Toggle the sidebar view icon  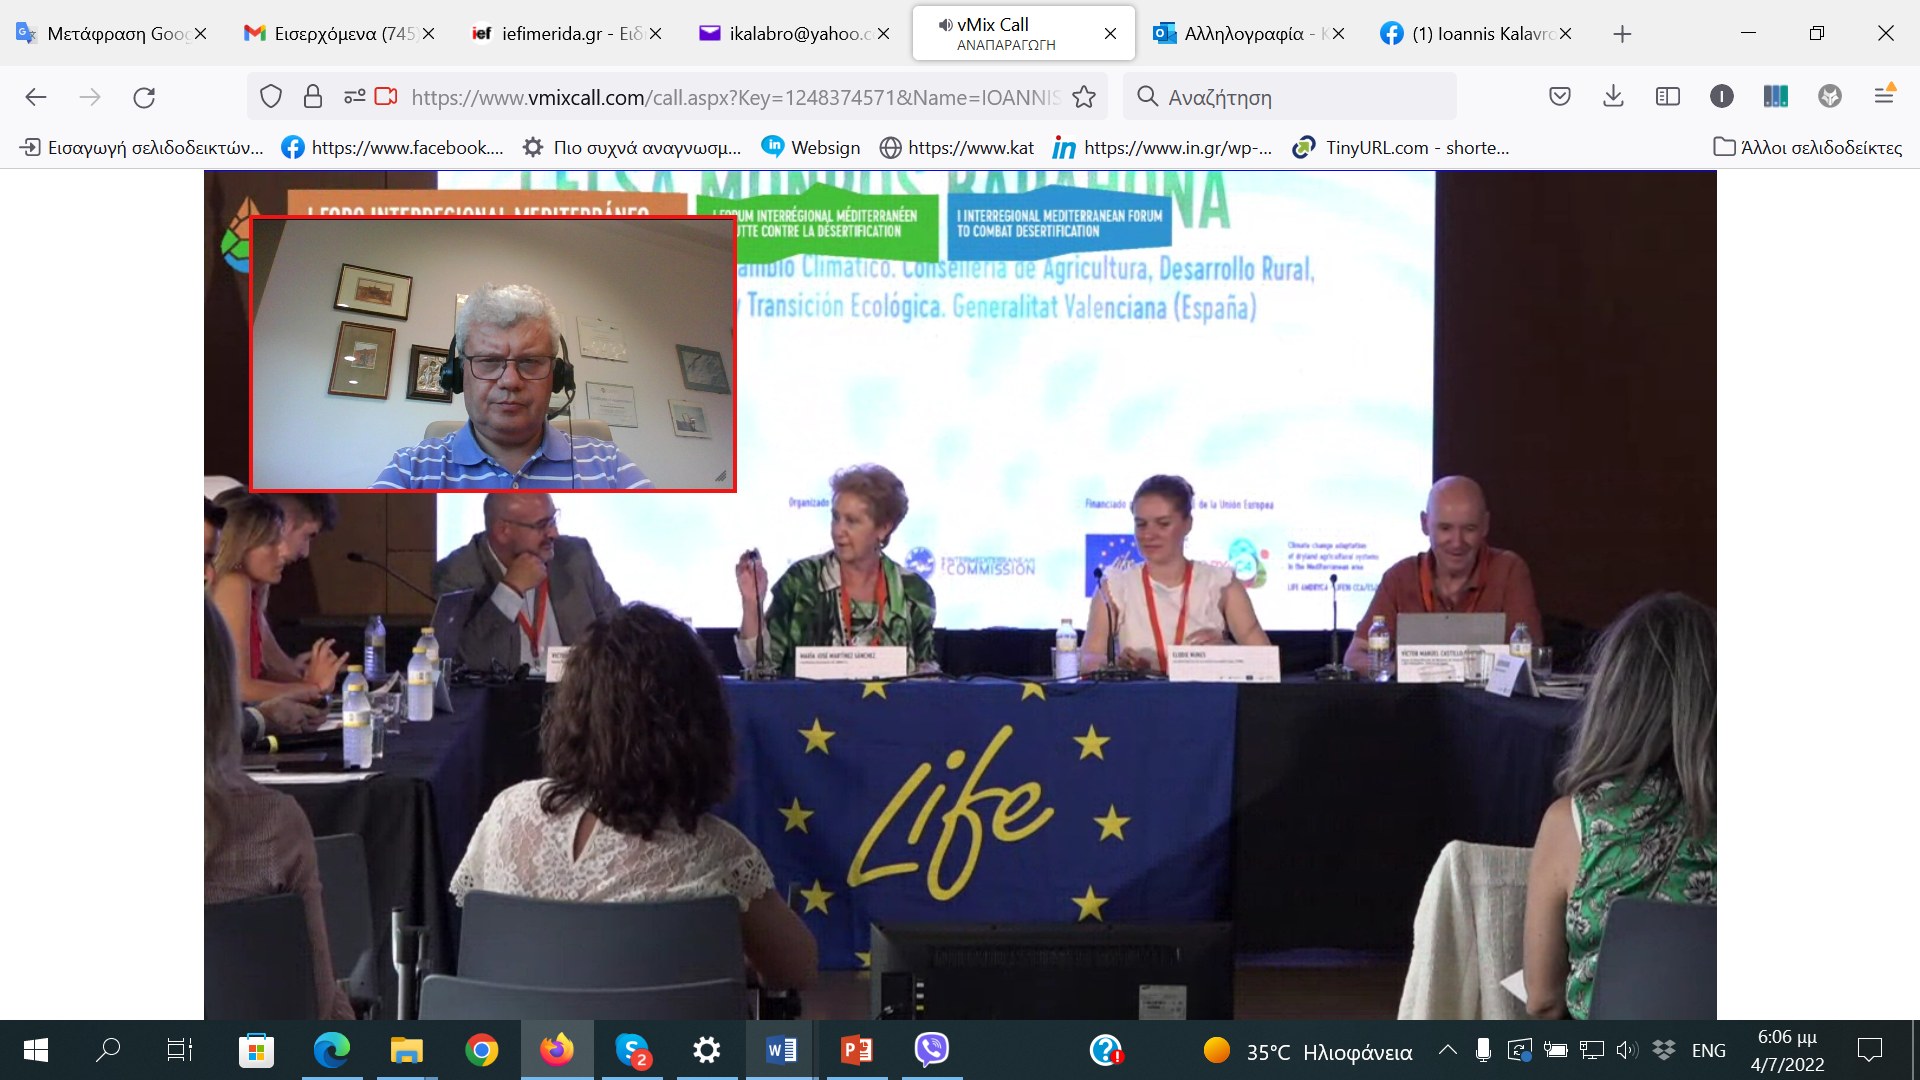pyautogui.click(x=1667, y=97)
